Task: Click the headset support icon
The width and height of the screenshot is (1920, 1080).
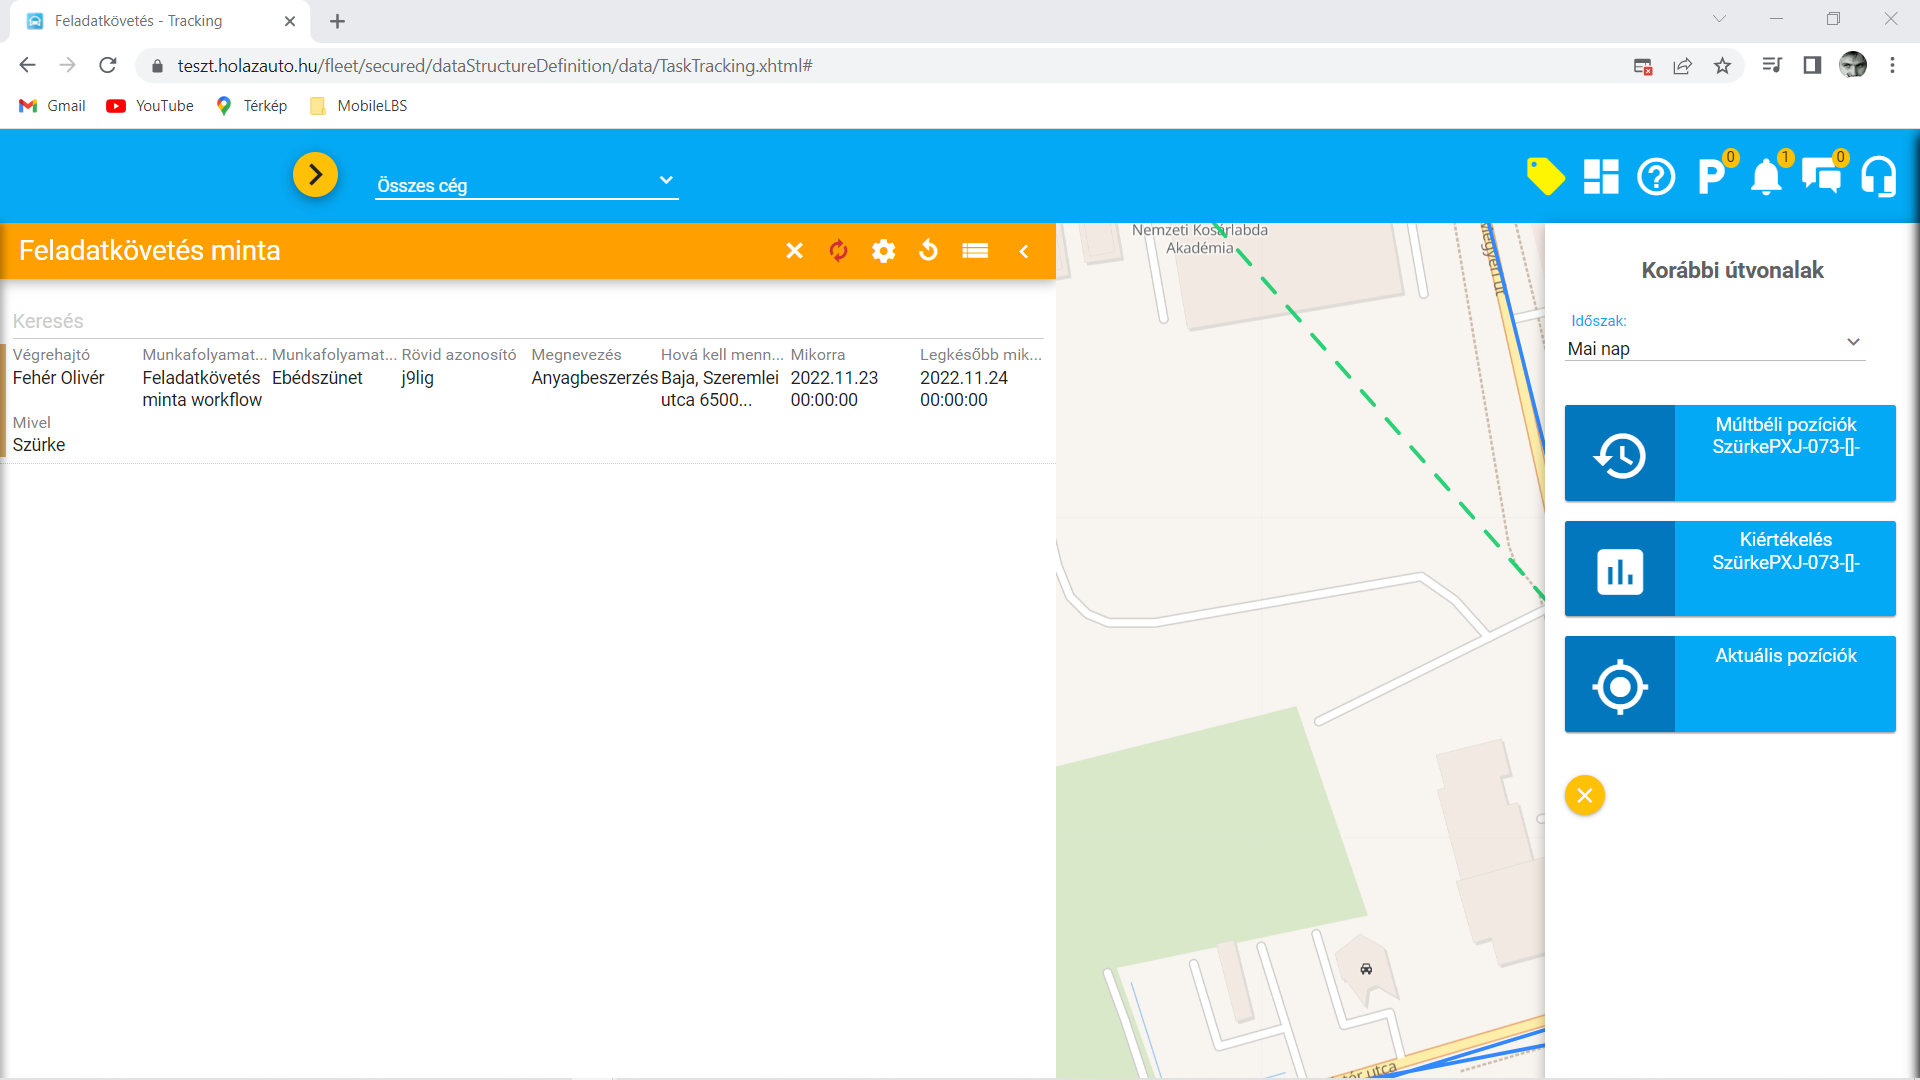Action: point(1879,177)
